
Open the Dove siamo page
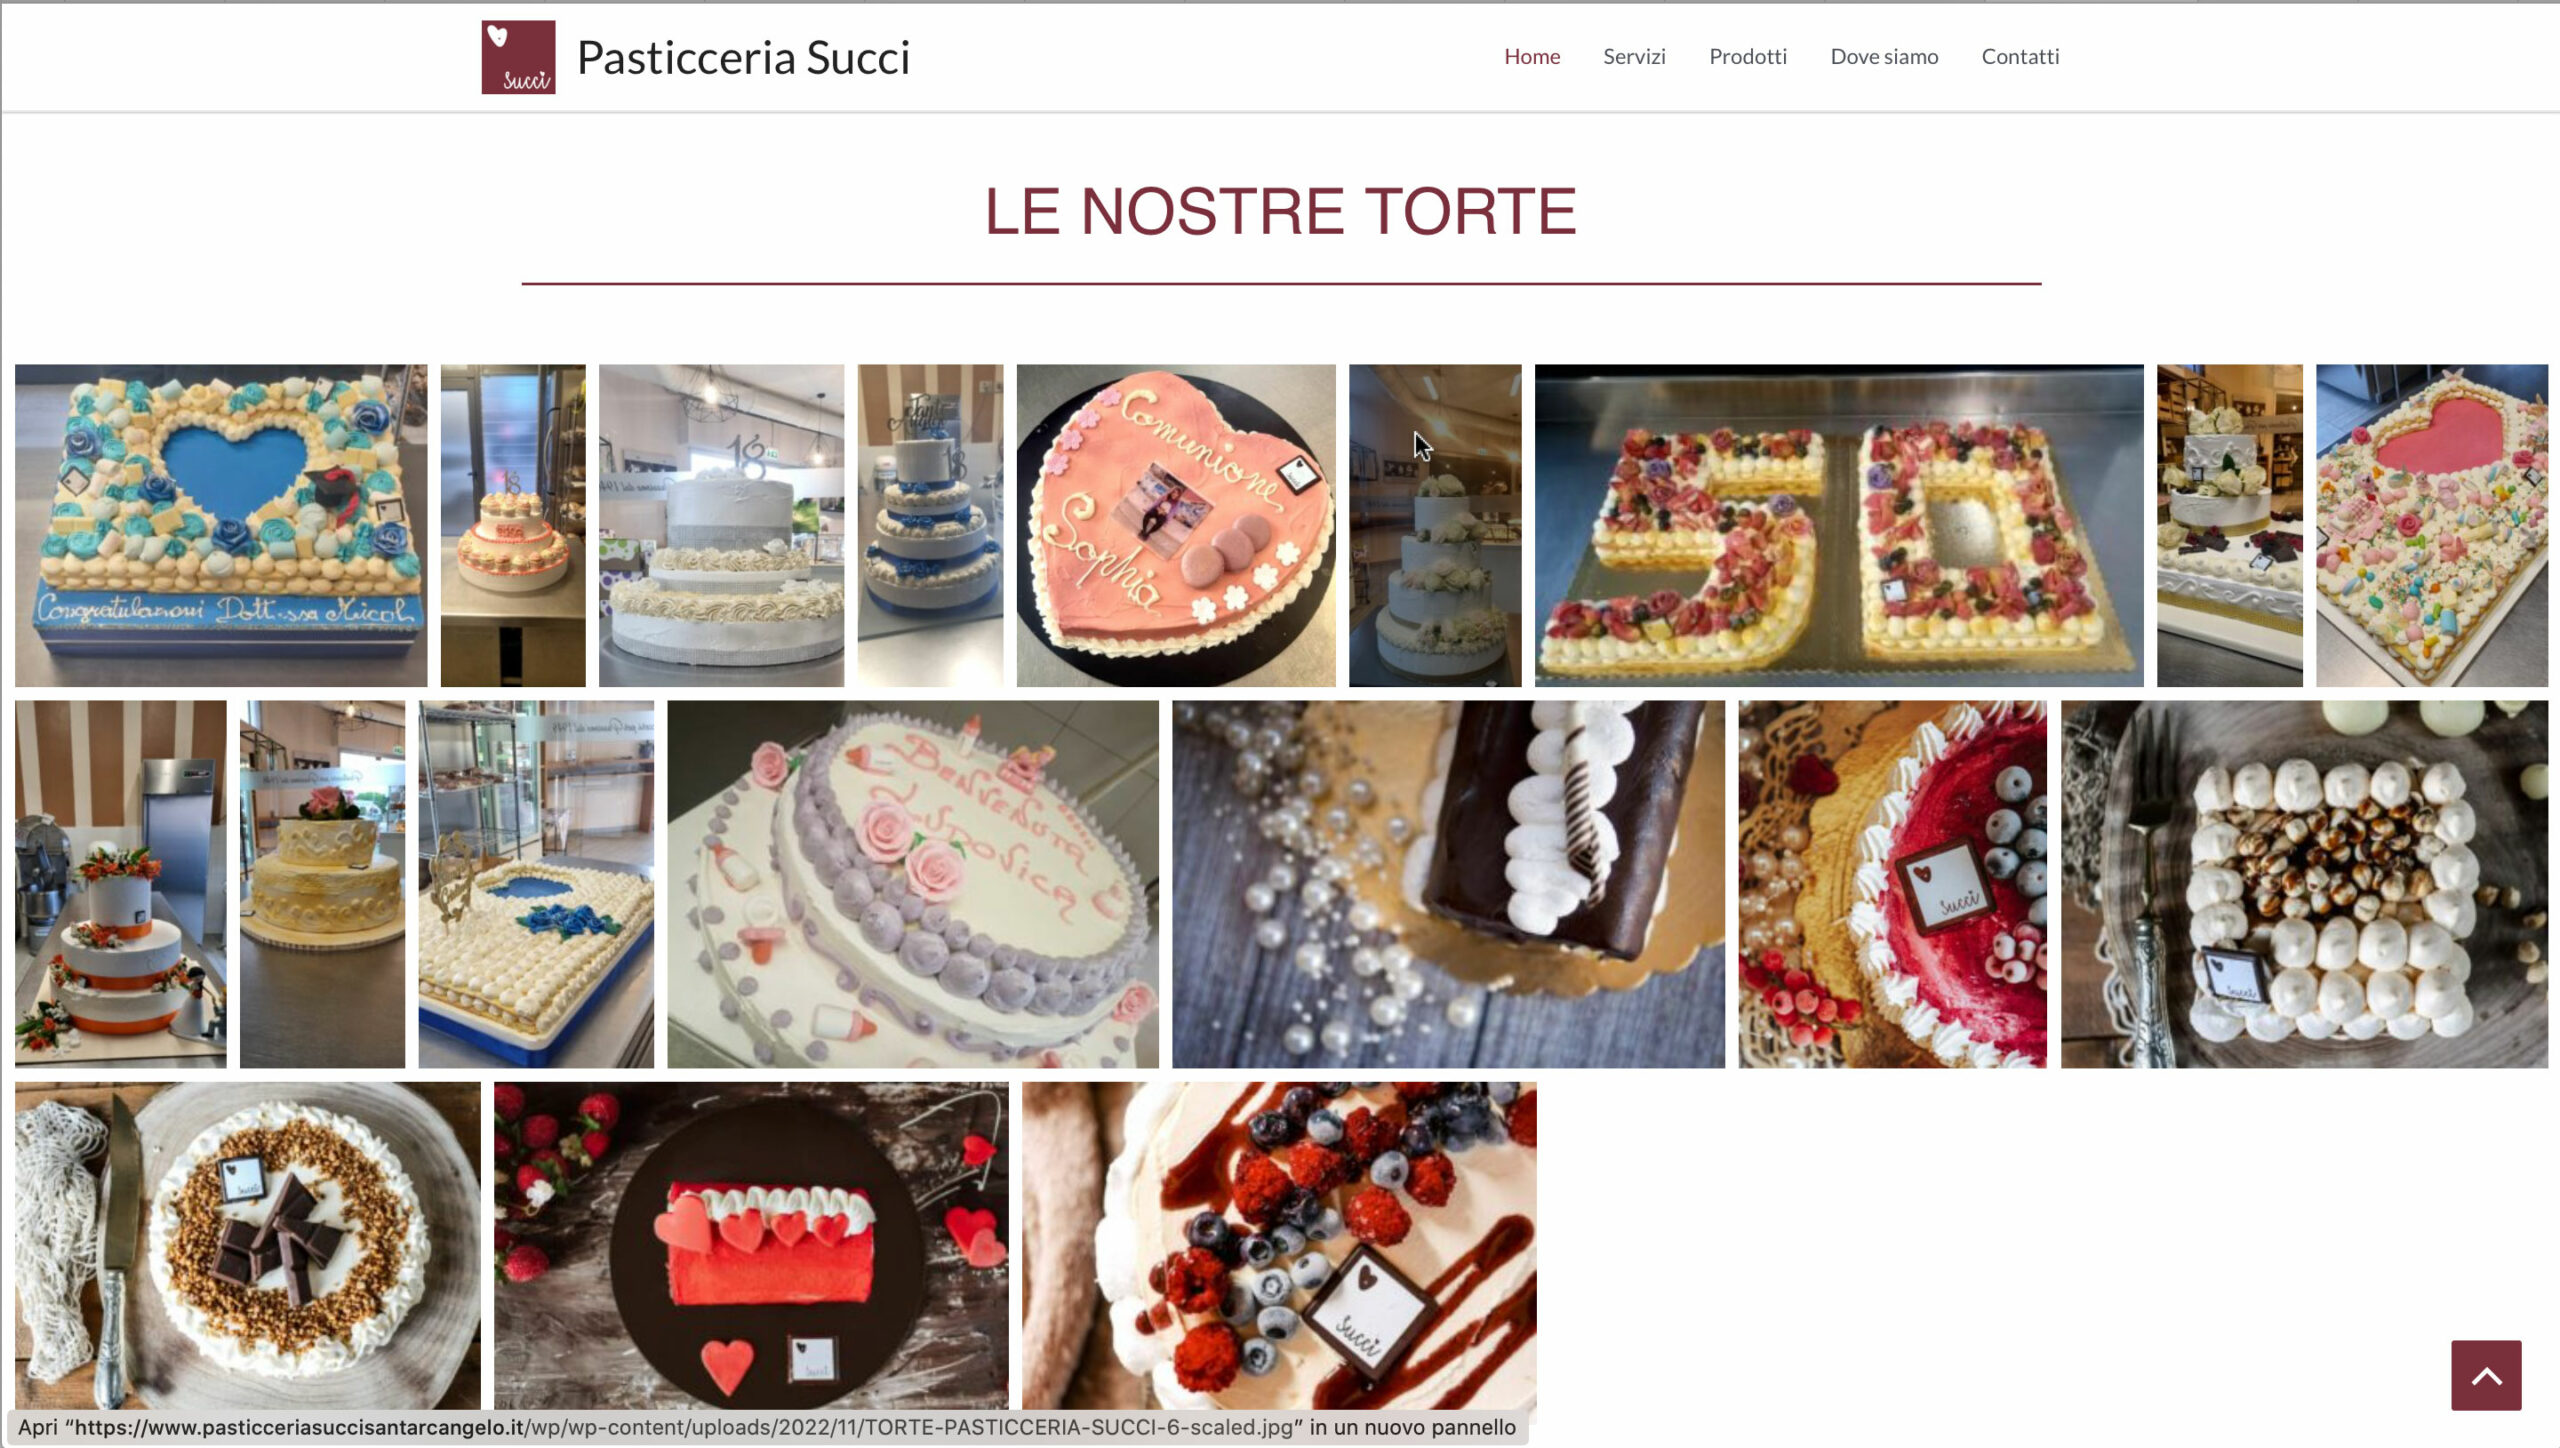(x=1884, y=56)
